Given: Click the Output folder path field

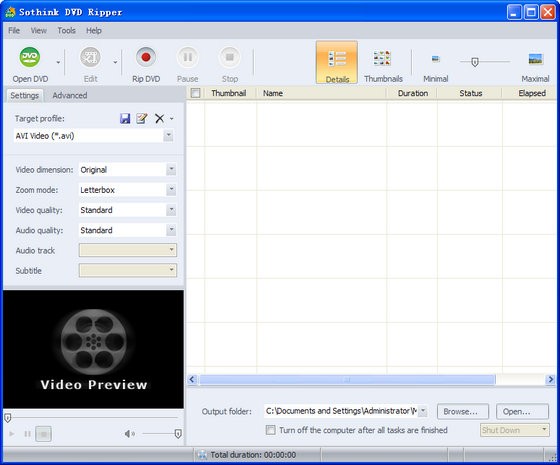Looking at the screenshot, I should click(x=341, y=411).
